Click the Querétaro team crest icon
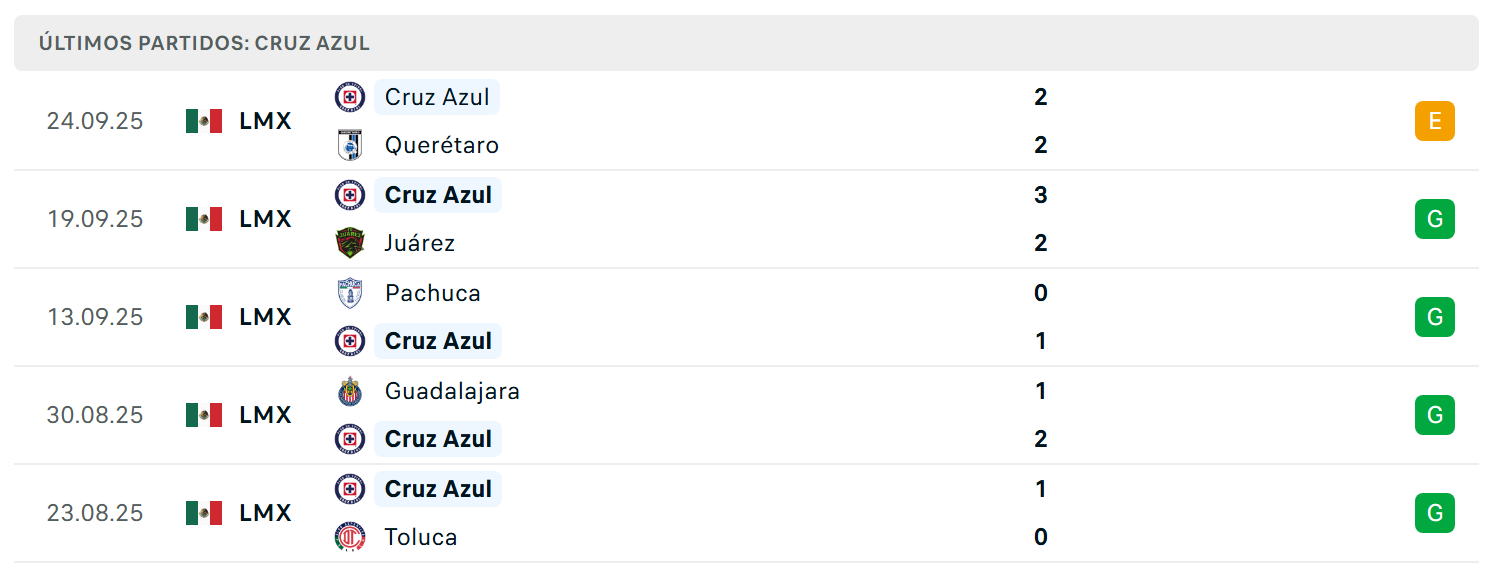Screen dimensions: 1495x574 pyautogui.click(x=350, y=145)
